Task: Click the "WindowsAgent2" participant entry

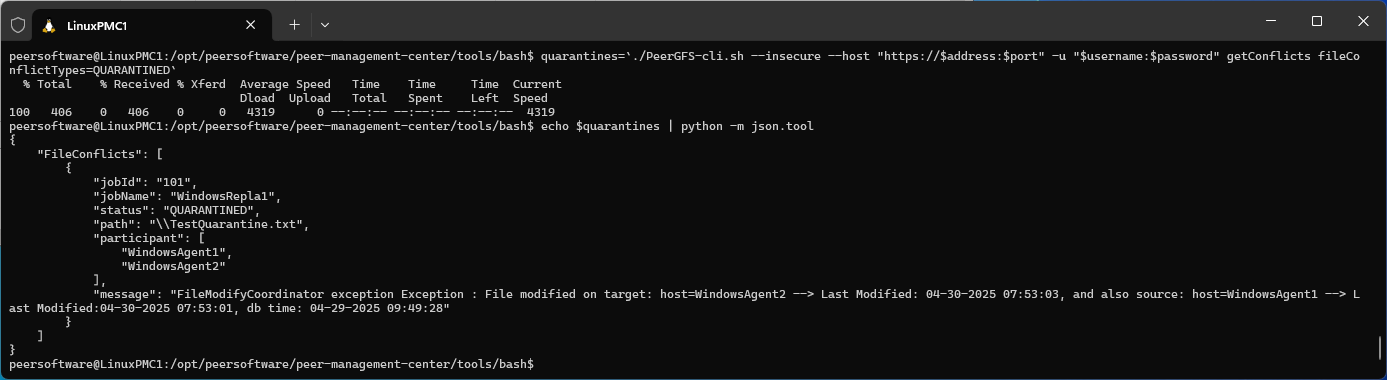Action: 172,266
